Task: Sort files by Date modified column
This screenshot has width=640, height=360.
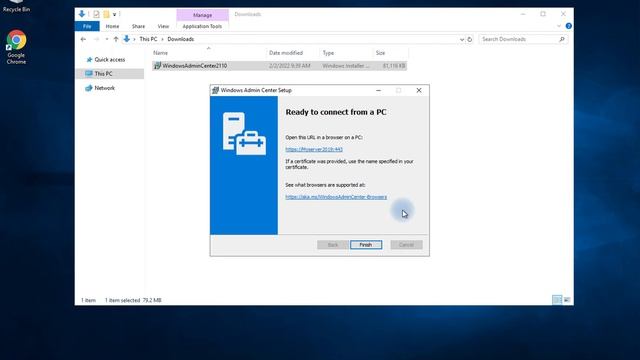Action: (x=293, y=53)
